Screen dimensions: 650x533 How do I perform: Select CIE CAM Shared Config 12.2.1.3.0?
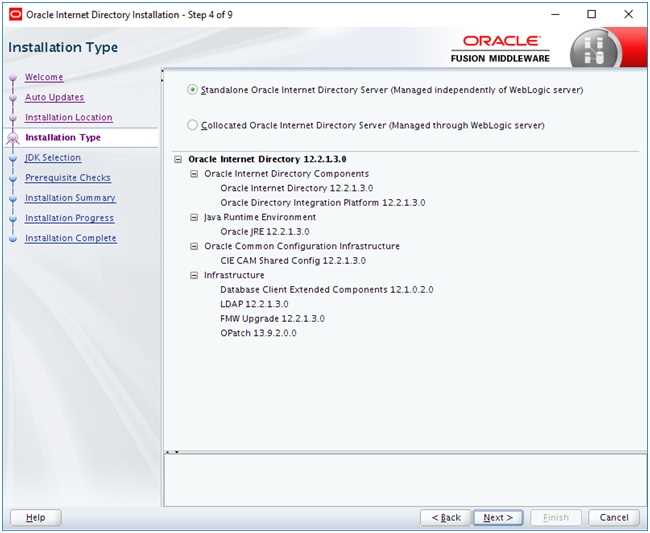(293, 261)
